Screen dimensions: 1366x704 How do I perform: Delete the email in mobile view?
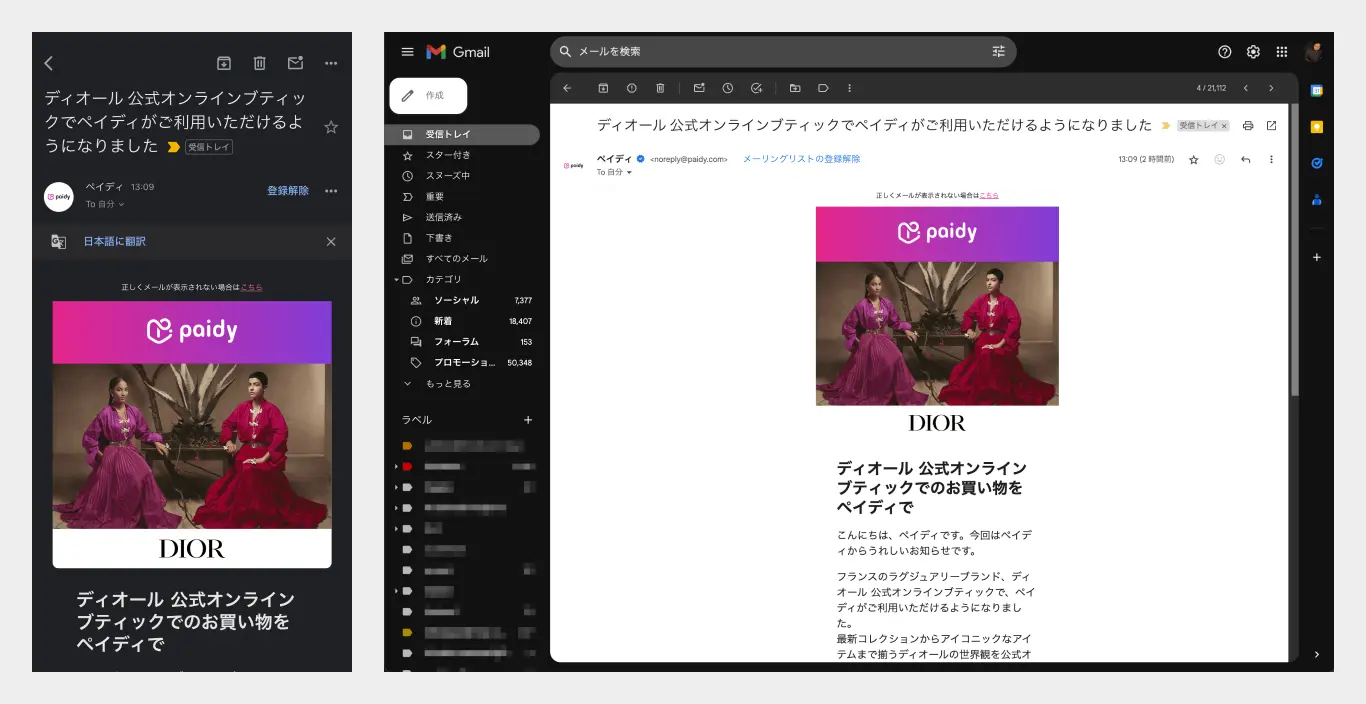pos(260,63)
